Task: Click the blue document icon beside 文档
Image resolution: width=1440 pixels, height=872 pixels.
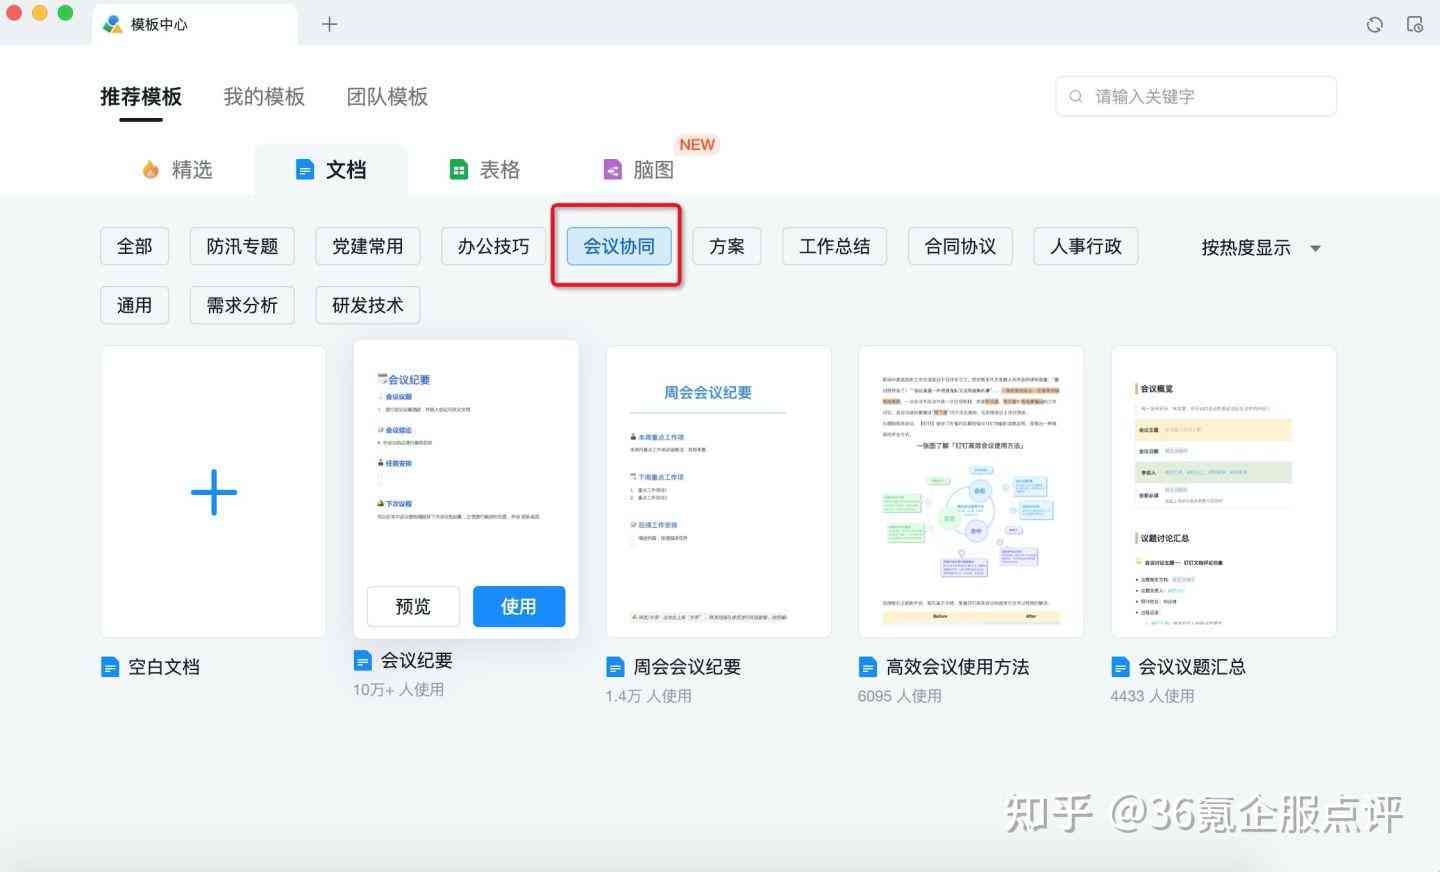Action: (305, 170)
